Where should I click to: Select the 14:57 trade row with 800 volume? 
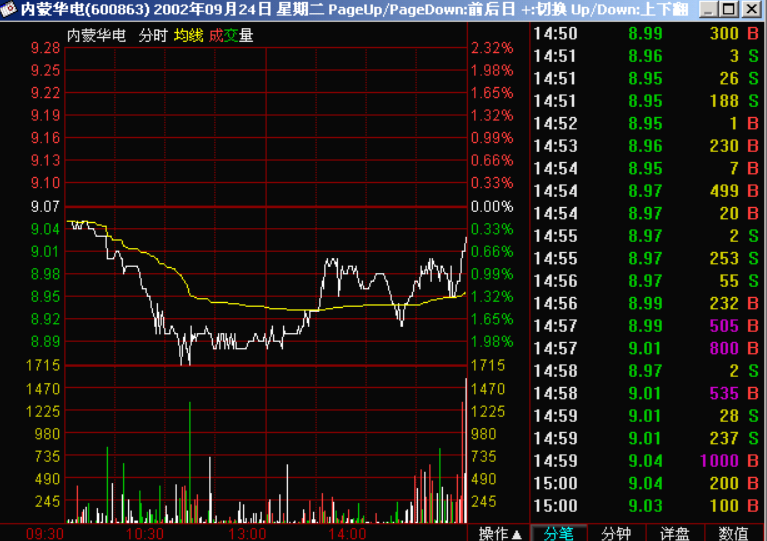(x=648, y=348)
